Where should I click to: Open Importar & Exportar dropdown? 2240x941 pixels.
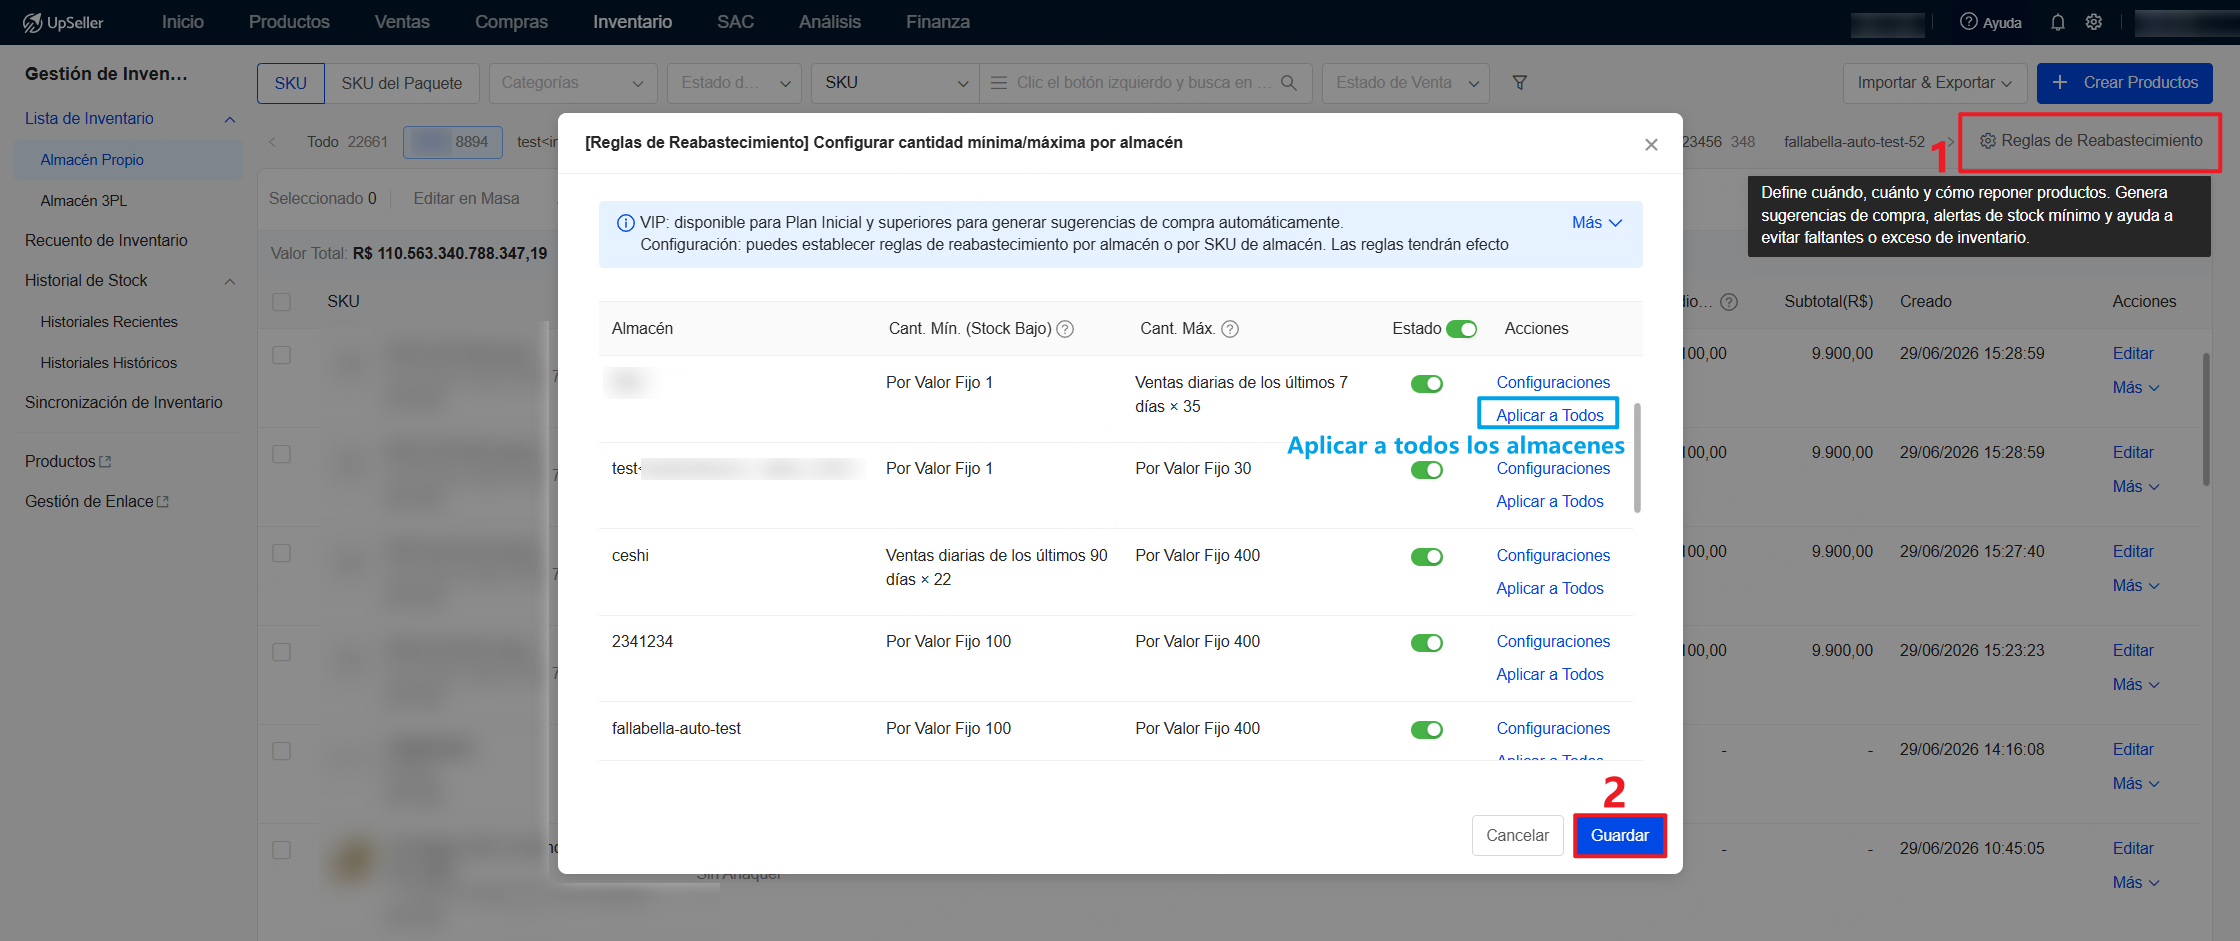[1934, 83]
